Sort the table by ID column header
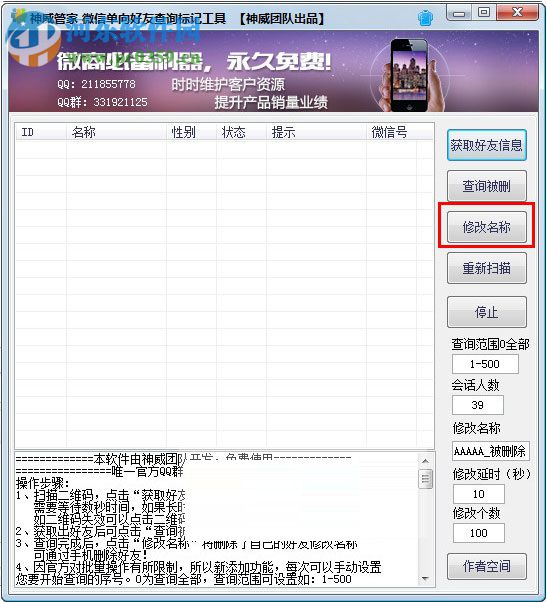Viewport: 547px width, 602px height. tap(41, 132)
